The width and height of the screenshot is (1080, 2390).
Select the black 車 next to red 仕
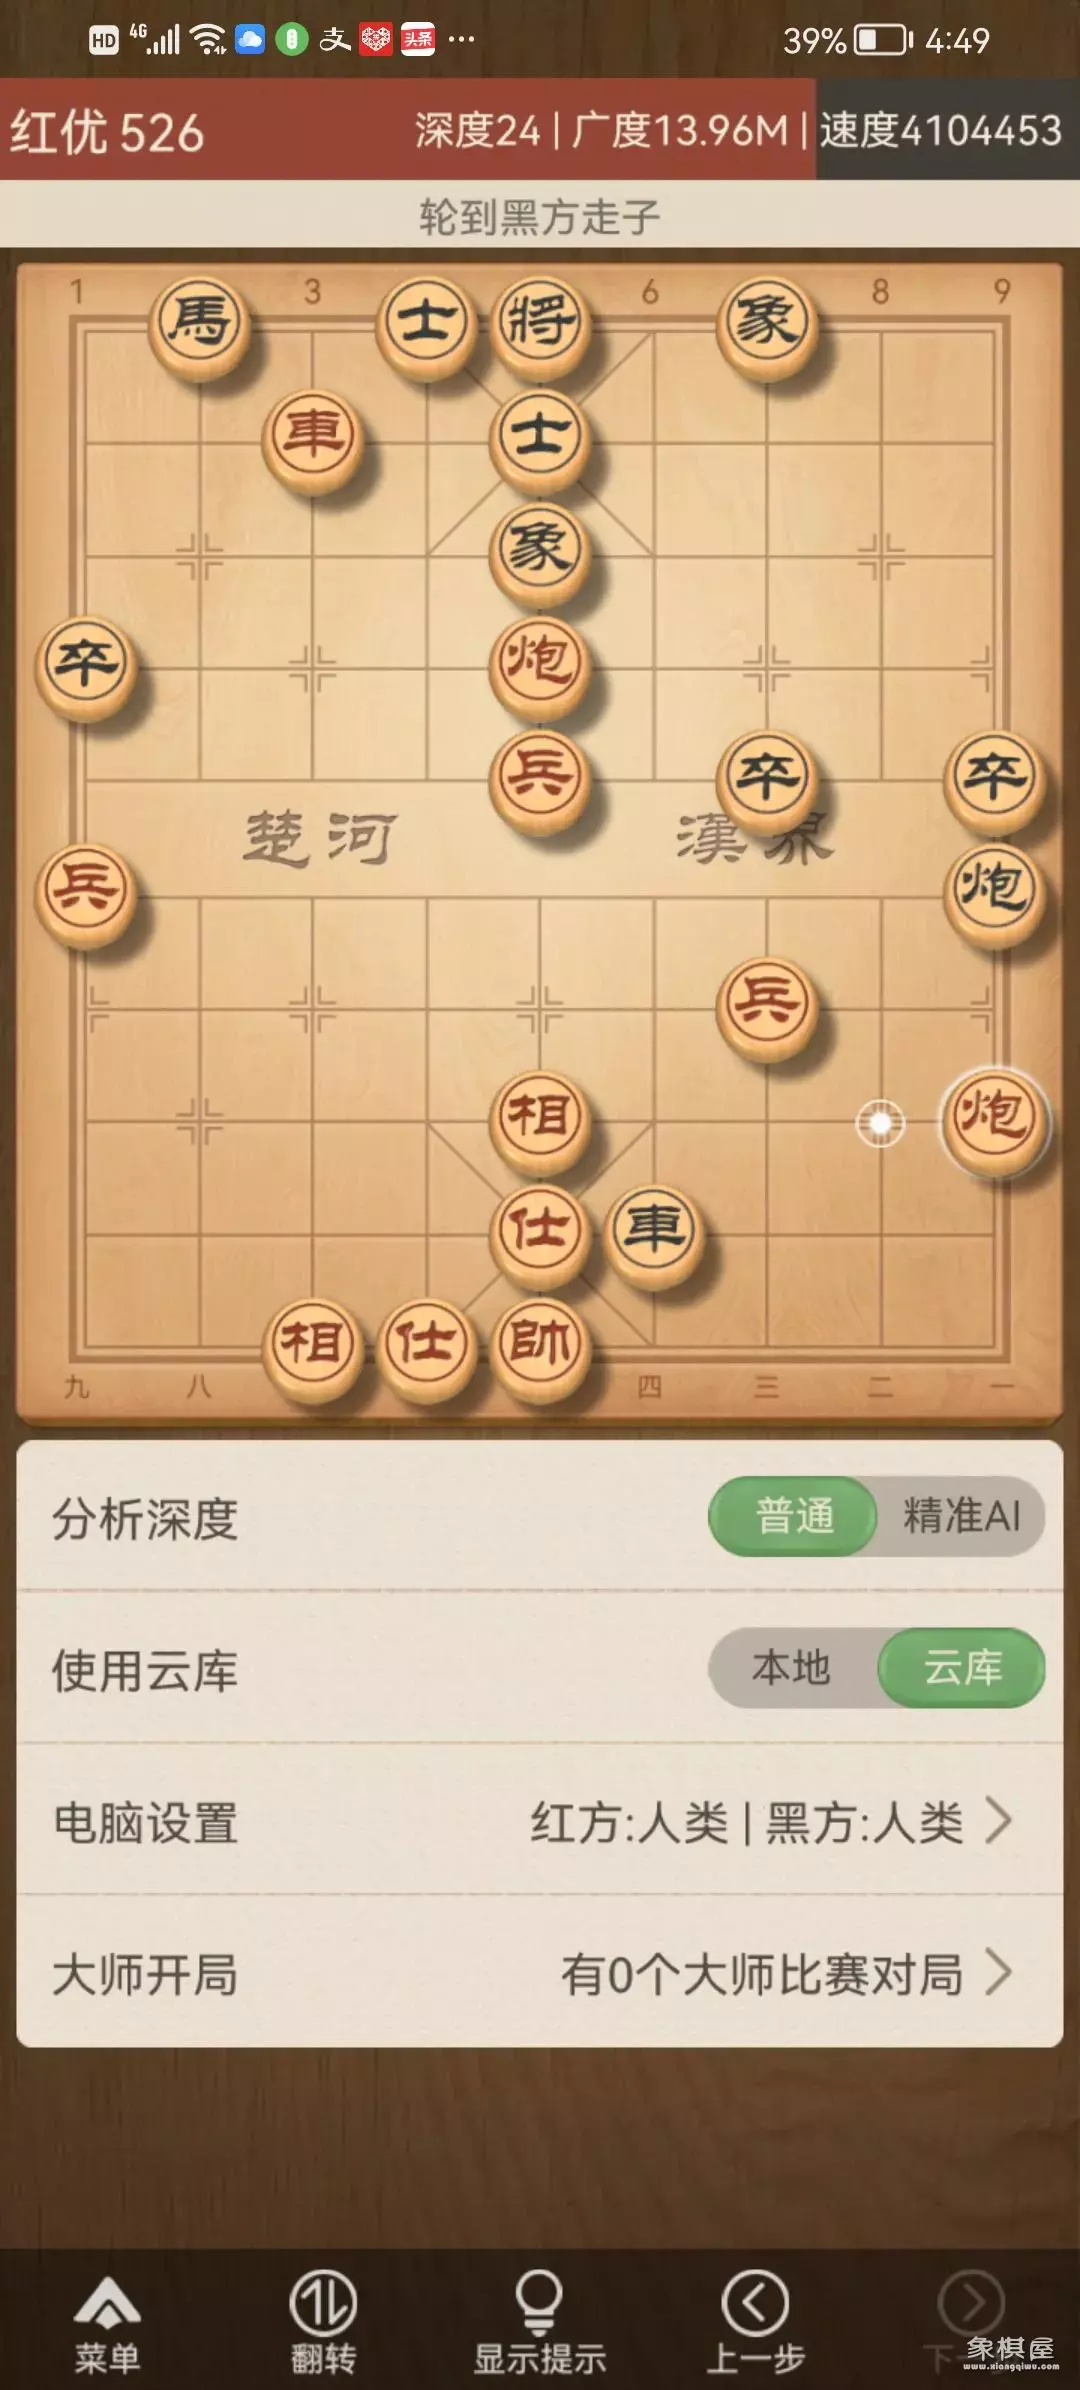point(654,1232)
